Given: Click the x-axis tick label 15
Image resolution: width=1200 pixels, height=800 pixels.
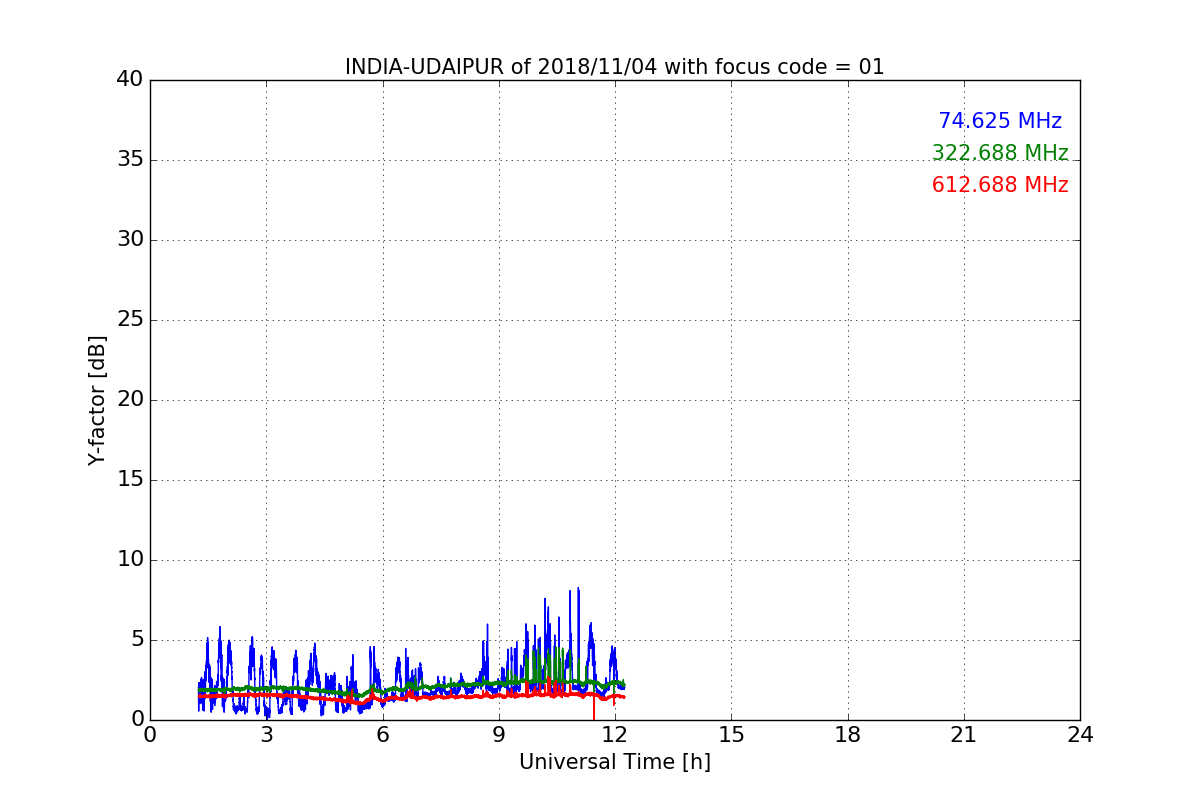Looking at the screenshot, I should pos(731,735).
